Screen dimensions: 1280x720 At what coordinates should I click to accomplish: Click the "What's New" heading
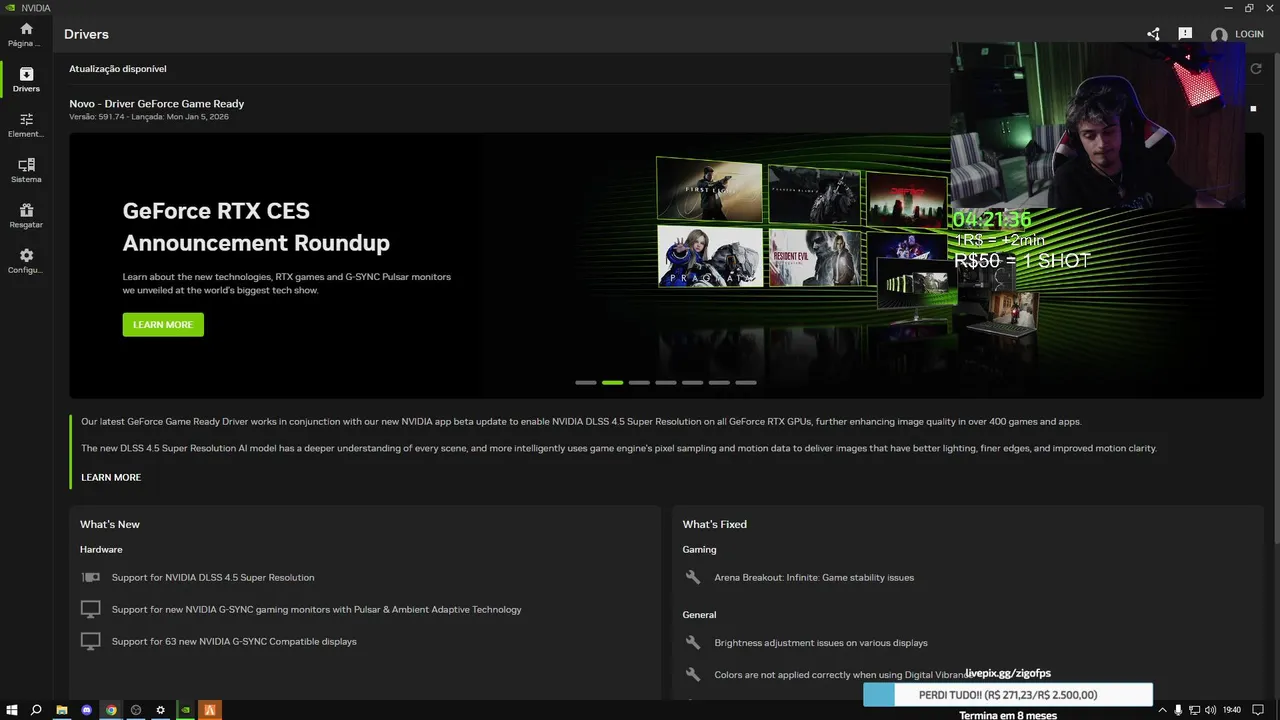pyautogui.click(x=110, y=524)
